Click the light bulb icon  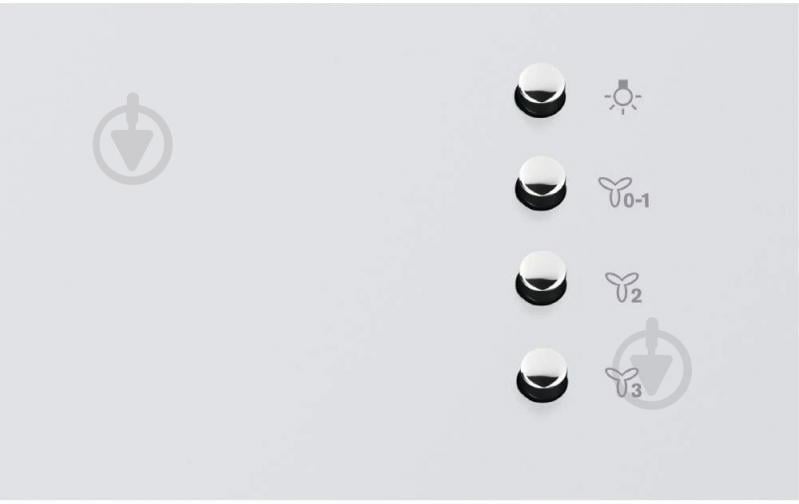pos(623,97)
